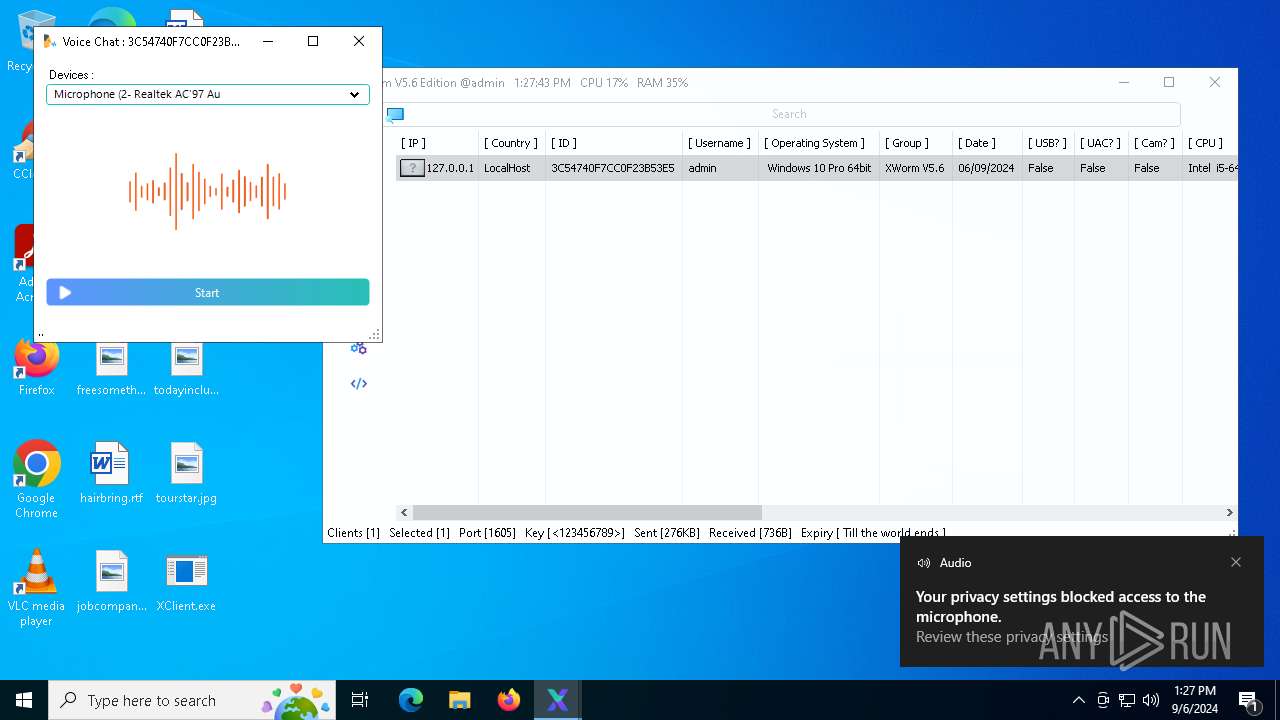Viewport: 1280px width, 720px height.
Task: Open Firefox desktop shortcut
Action: [x=36, y=367]
